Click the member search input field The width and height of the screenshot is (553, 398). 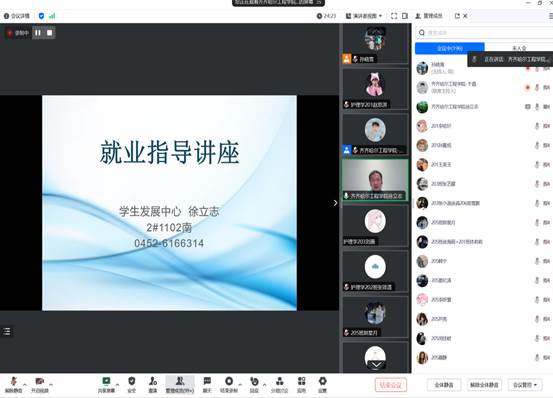484,33
